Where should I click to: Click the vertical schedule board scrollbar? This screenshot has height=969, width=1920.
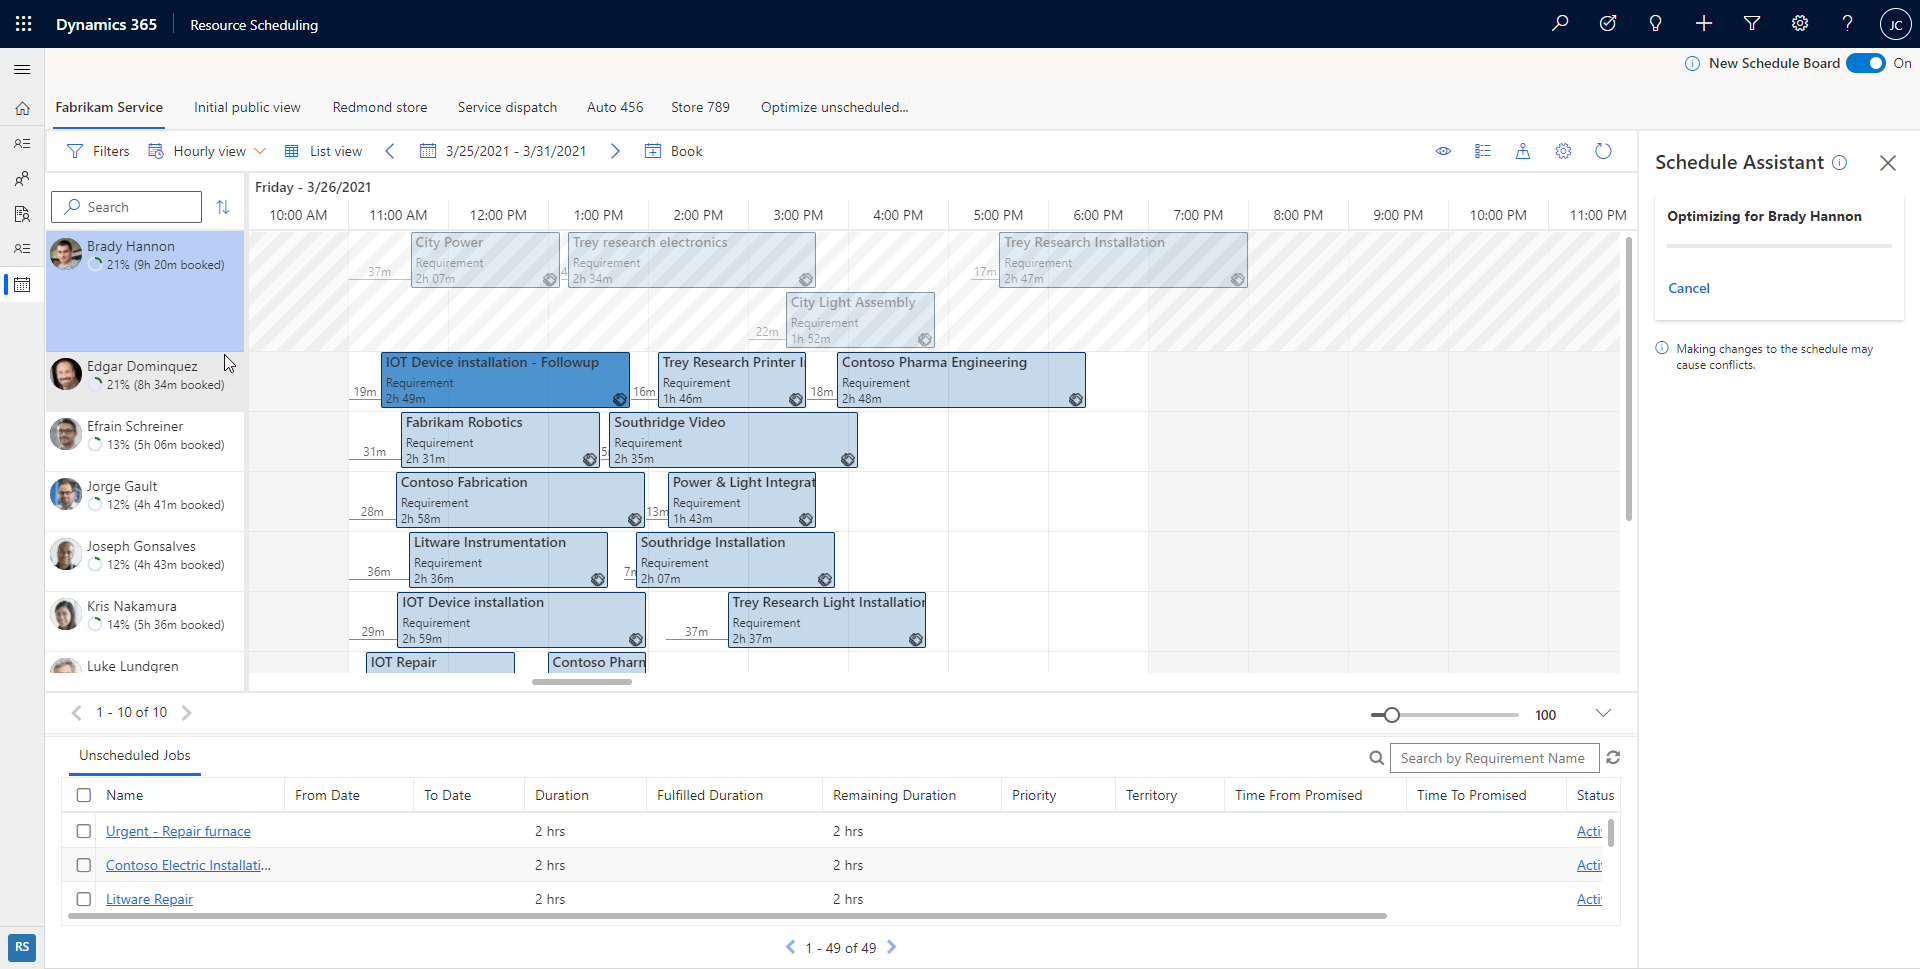pos(1629,378)
